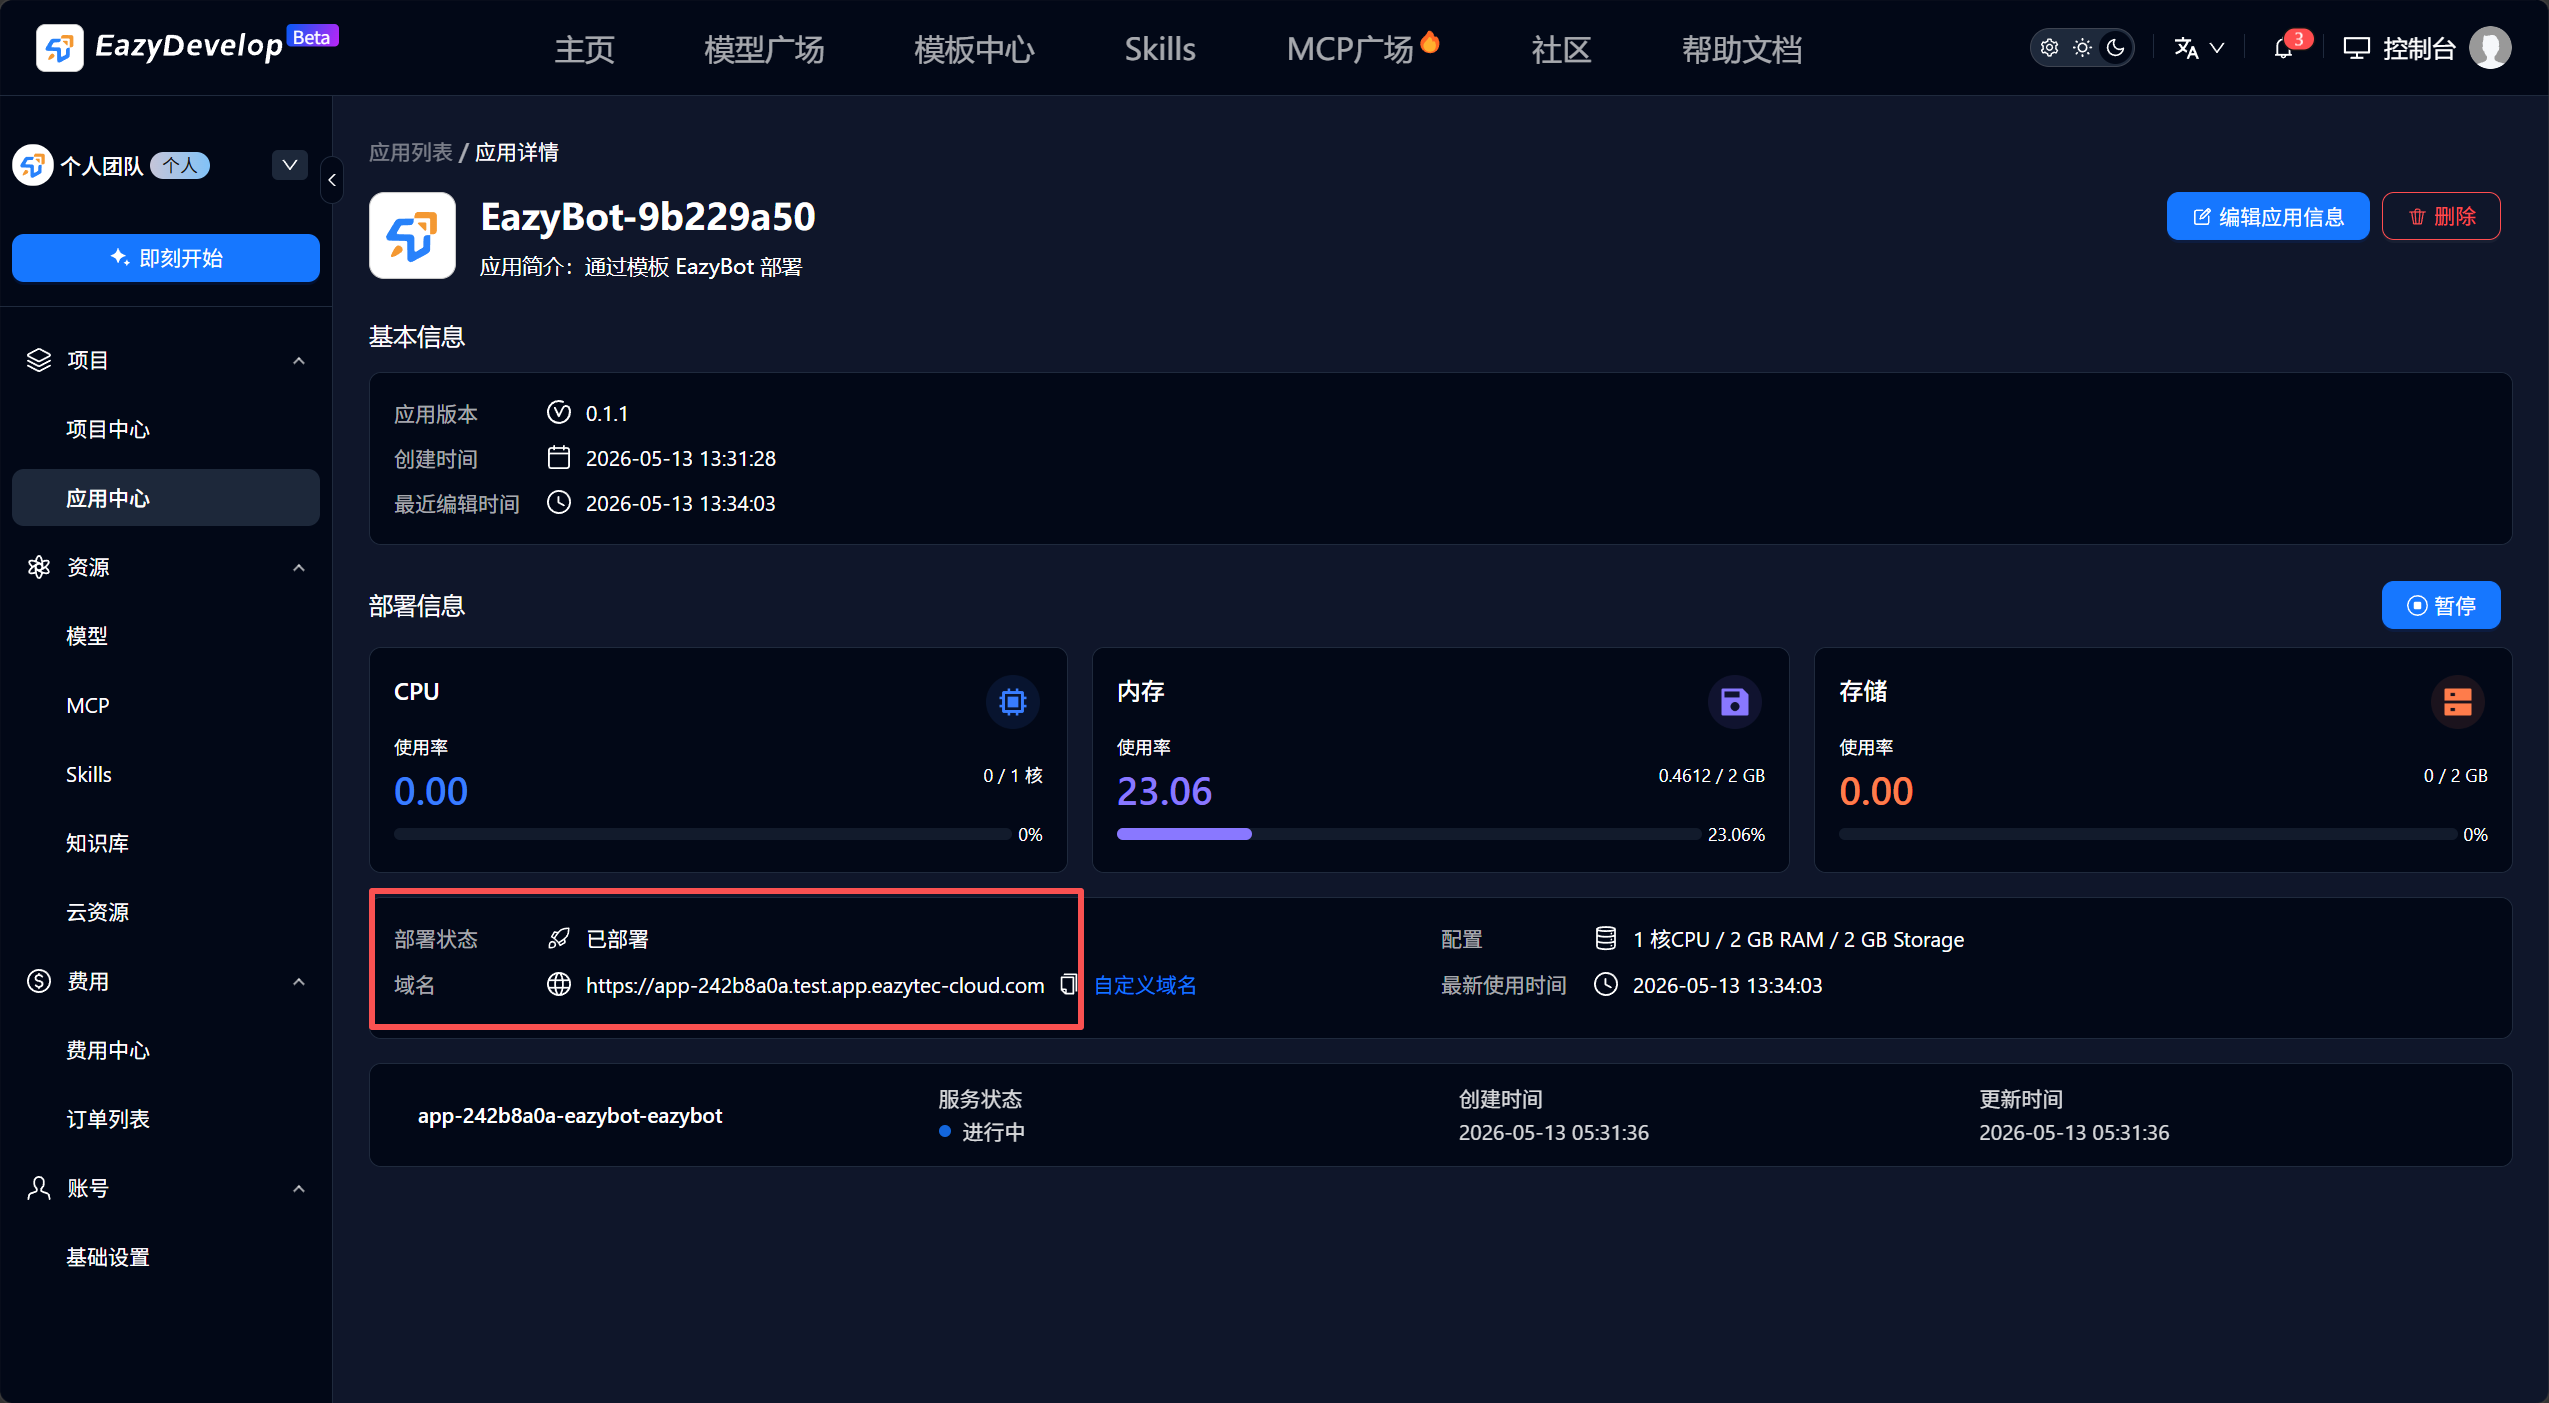Open the language selector dropdown
Viewport: 2549px width, 1403px height.
(x=2199, y=48)
